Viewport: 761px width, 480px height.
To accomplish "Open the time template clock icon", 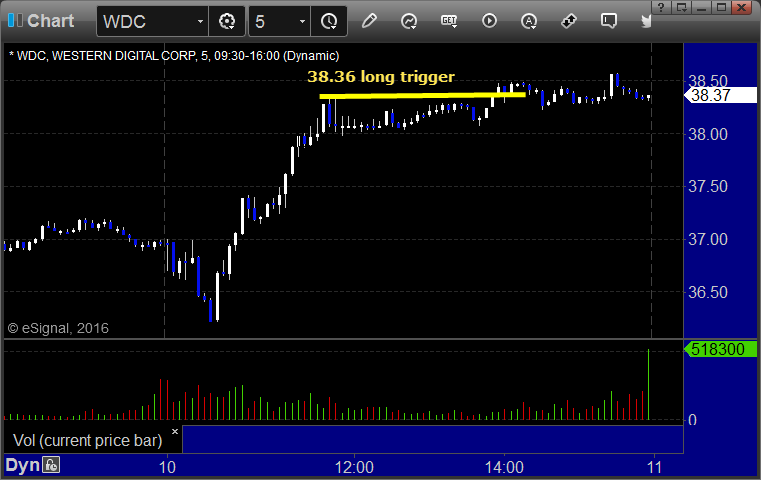I will (329, 21).
